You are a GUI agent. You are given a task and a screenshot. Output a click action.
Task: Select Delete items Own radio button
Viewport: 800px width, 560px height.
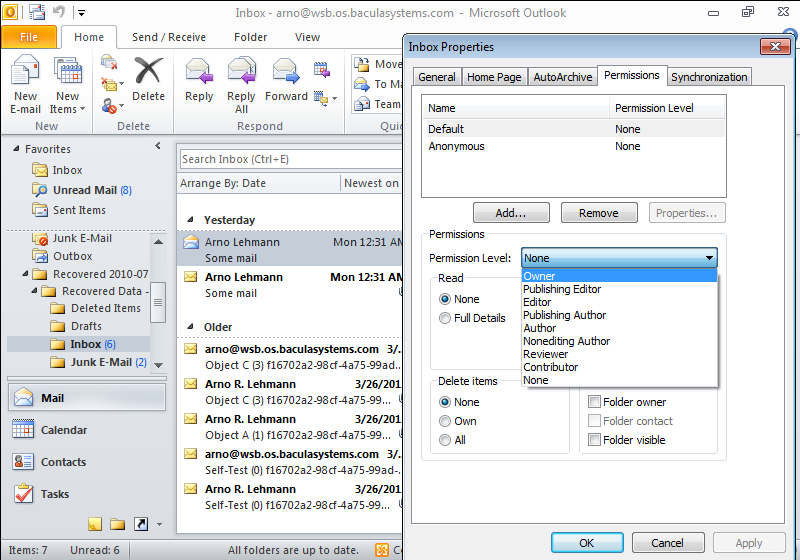pyautogui.click(x=445, y=421)
